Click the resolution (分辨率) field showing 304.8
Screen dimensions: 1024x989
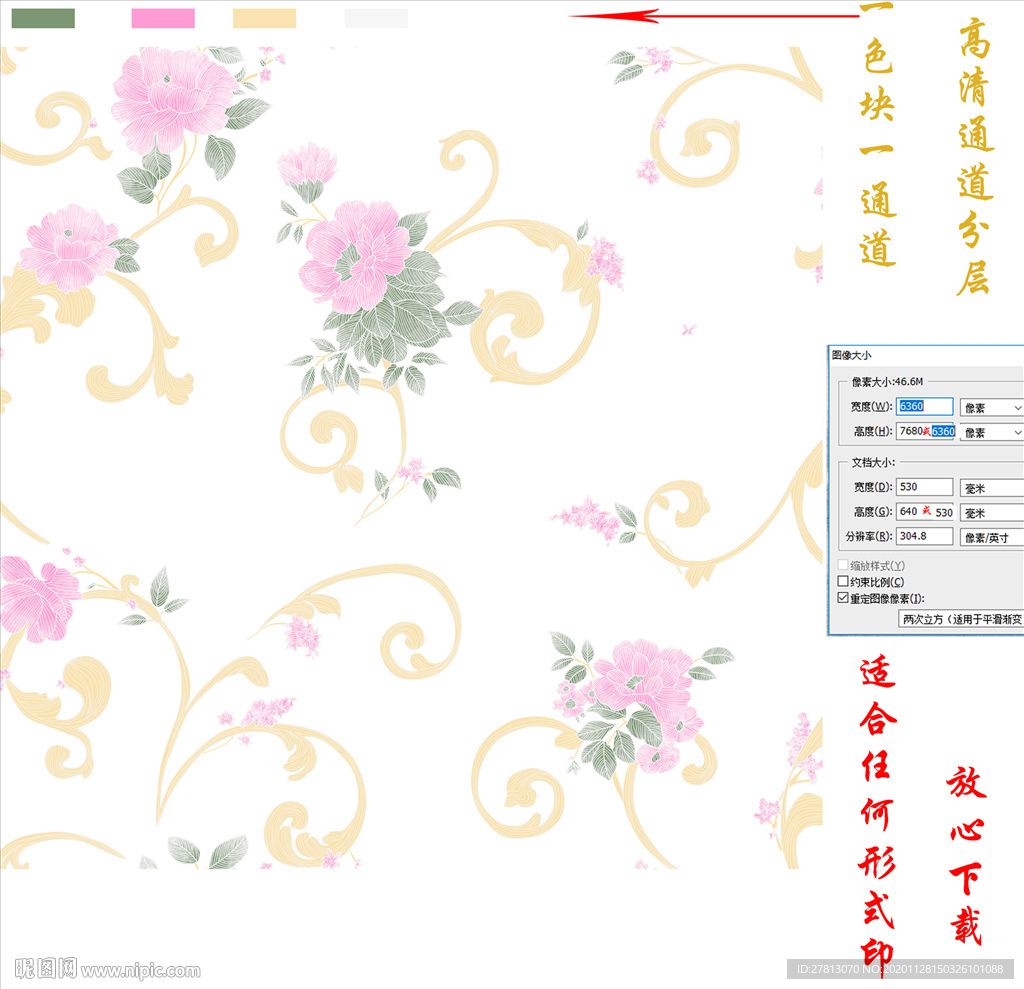click(x=925, y=536)
